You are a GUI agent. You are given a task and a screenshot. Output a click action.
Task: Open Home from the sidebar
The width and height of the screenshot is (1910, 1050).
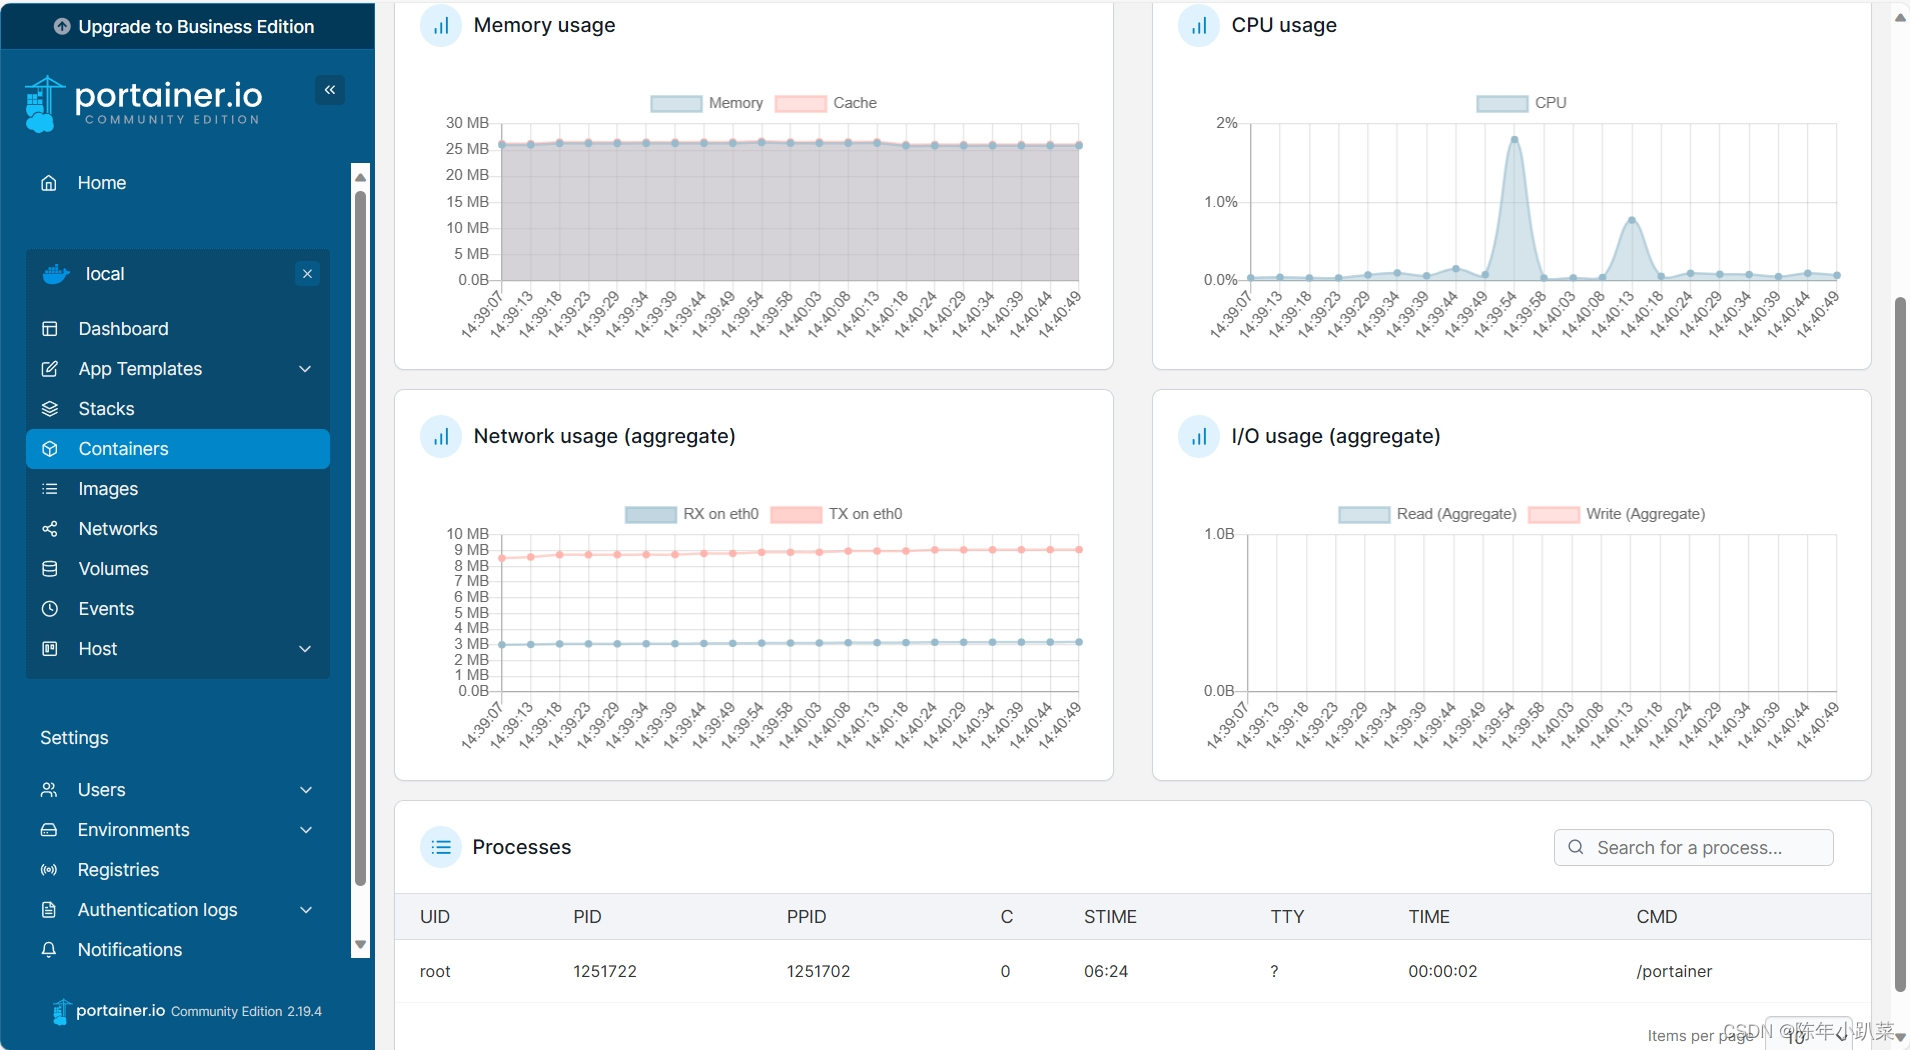(x=101, y=183)
